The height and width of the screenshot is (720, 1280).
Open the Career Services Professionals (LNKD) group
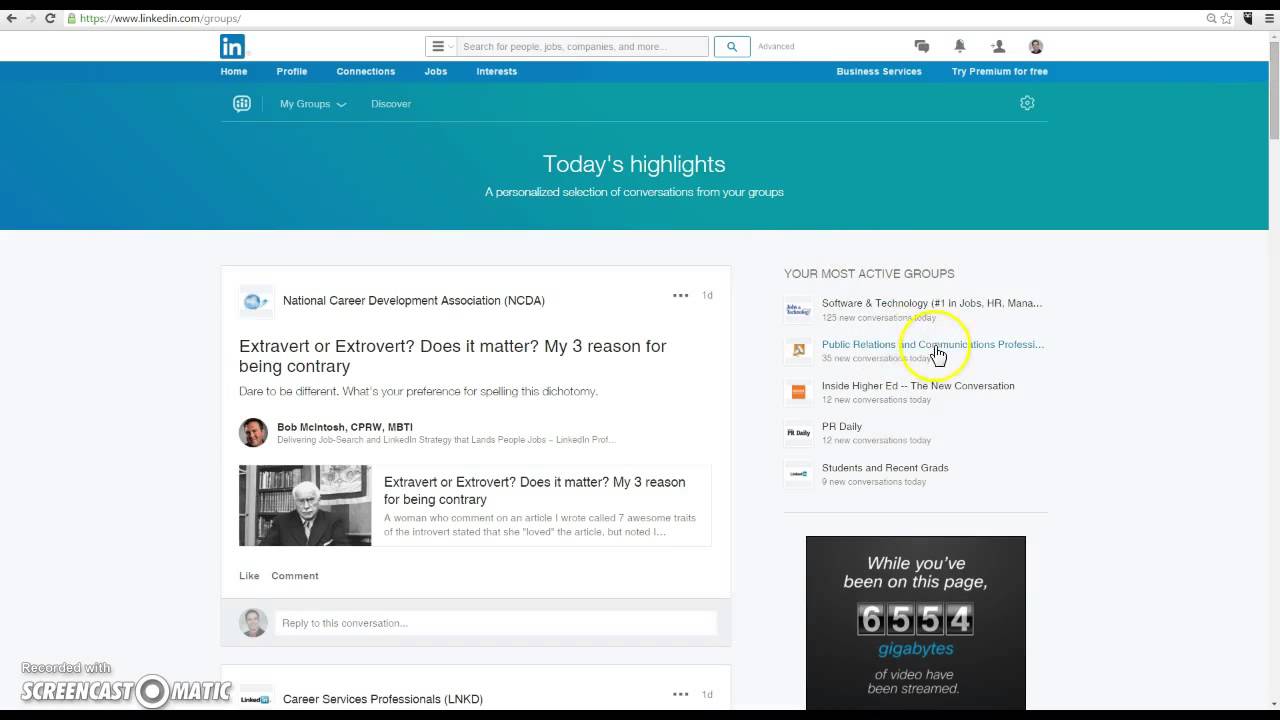click(x=383, y=699)
